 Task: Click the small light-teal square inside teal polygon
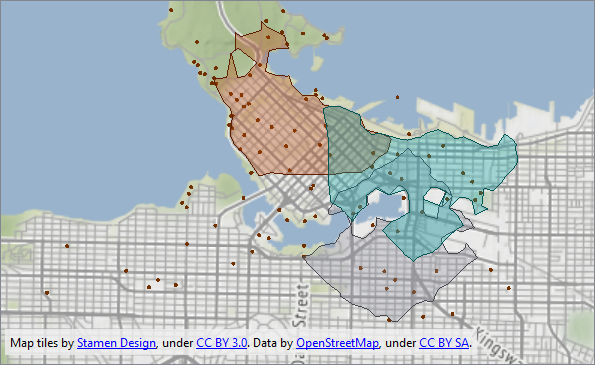[x=431, y=209]
